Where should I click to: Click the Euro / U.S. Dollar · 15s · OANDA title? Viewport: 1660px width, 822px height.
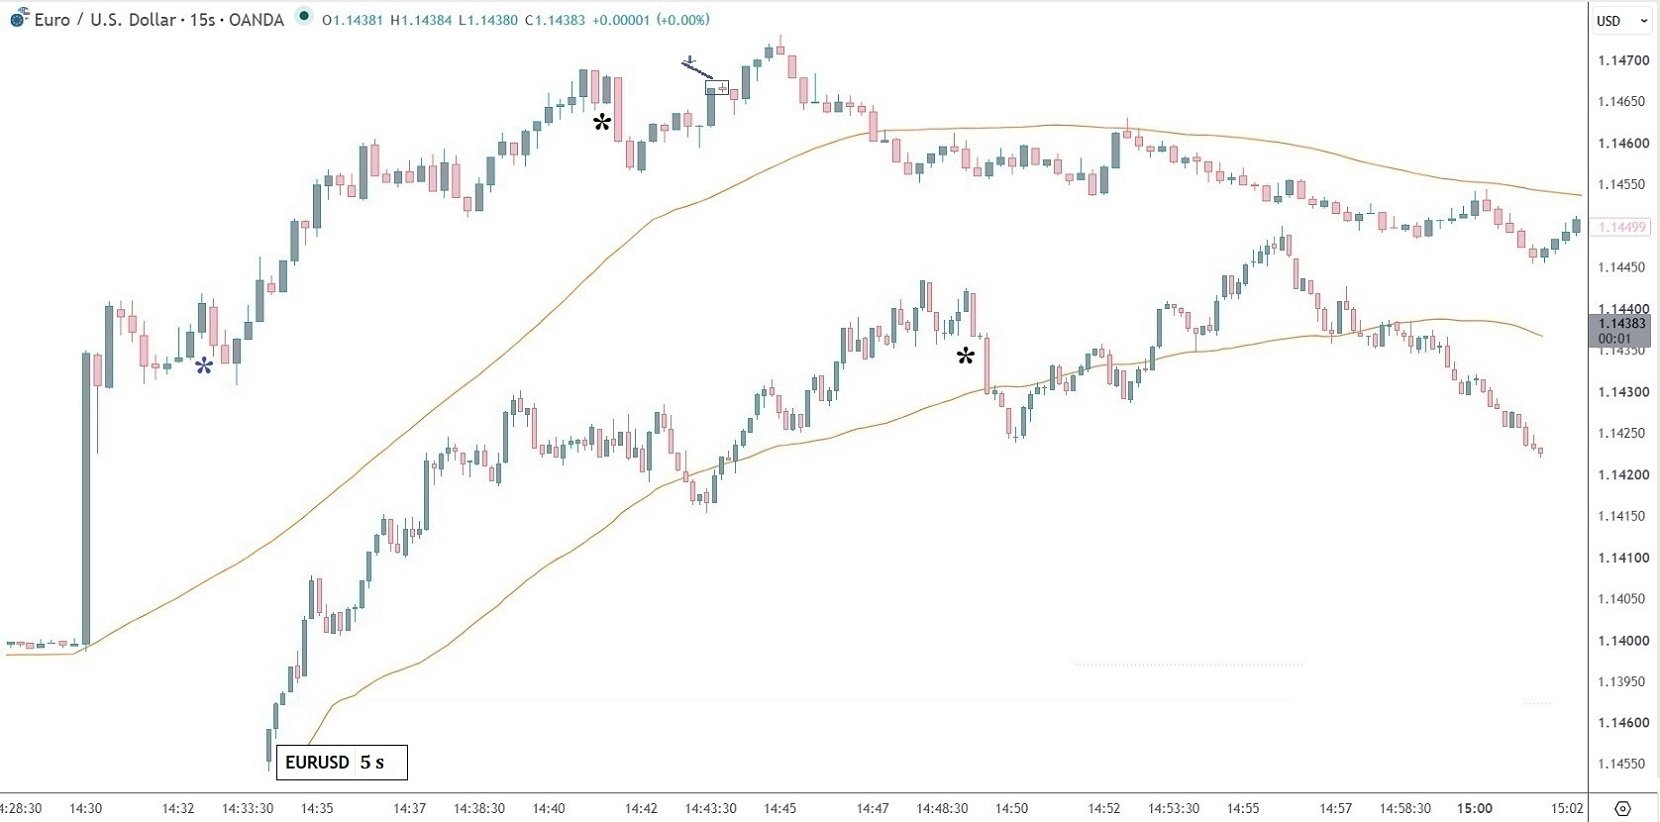pos(159,20)
